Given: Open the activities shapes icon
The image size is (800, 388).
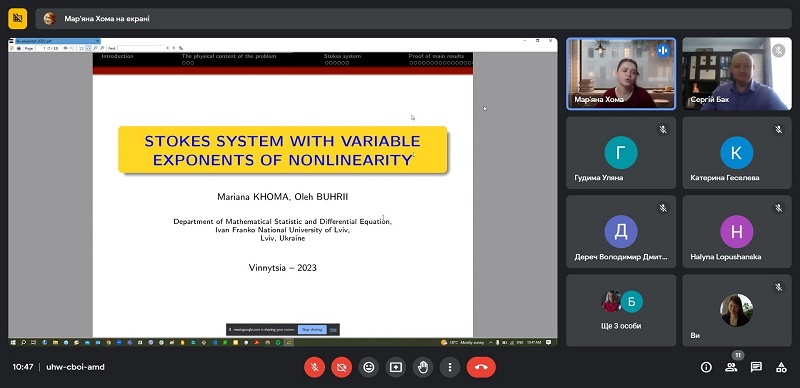Looking at the screenshot, I should pyautogui.click(x=781, y=367).
